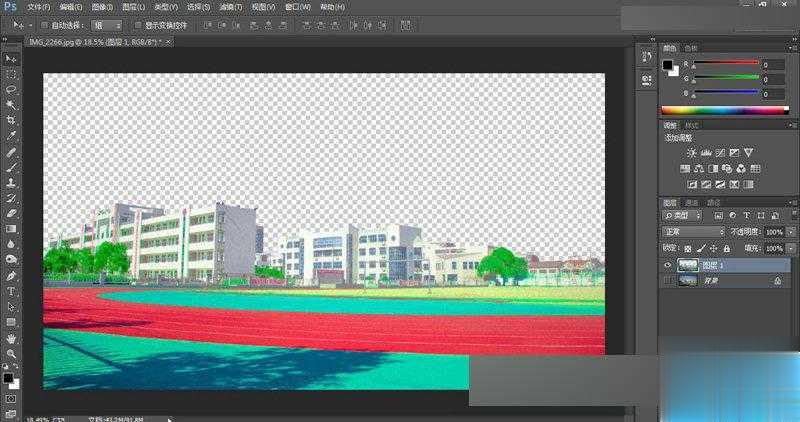The width and height of the screenshot is (800, 422).
Task: Expand the toolbox double-arrow
Action: pos(5,39)
